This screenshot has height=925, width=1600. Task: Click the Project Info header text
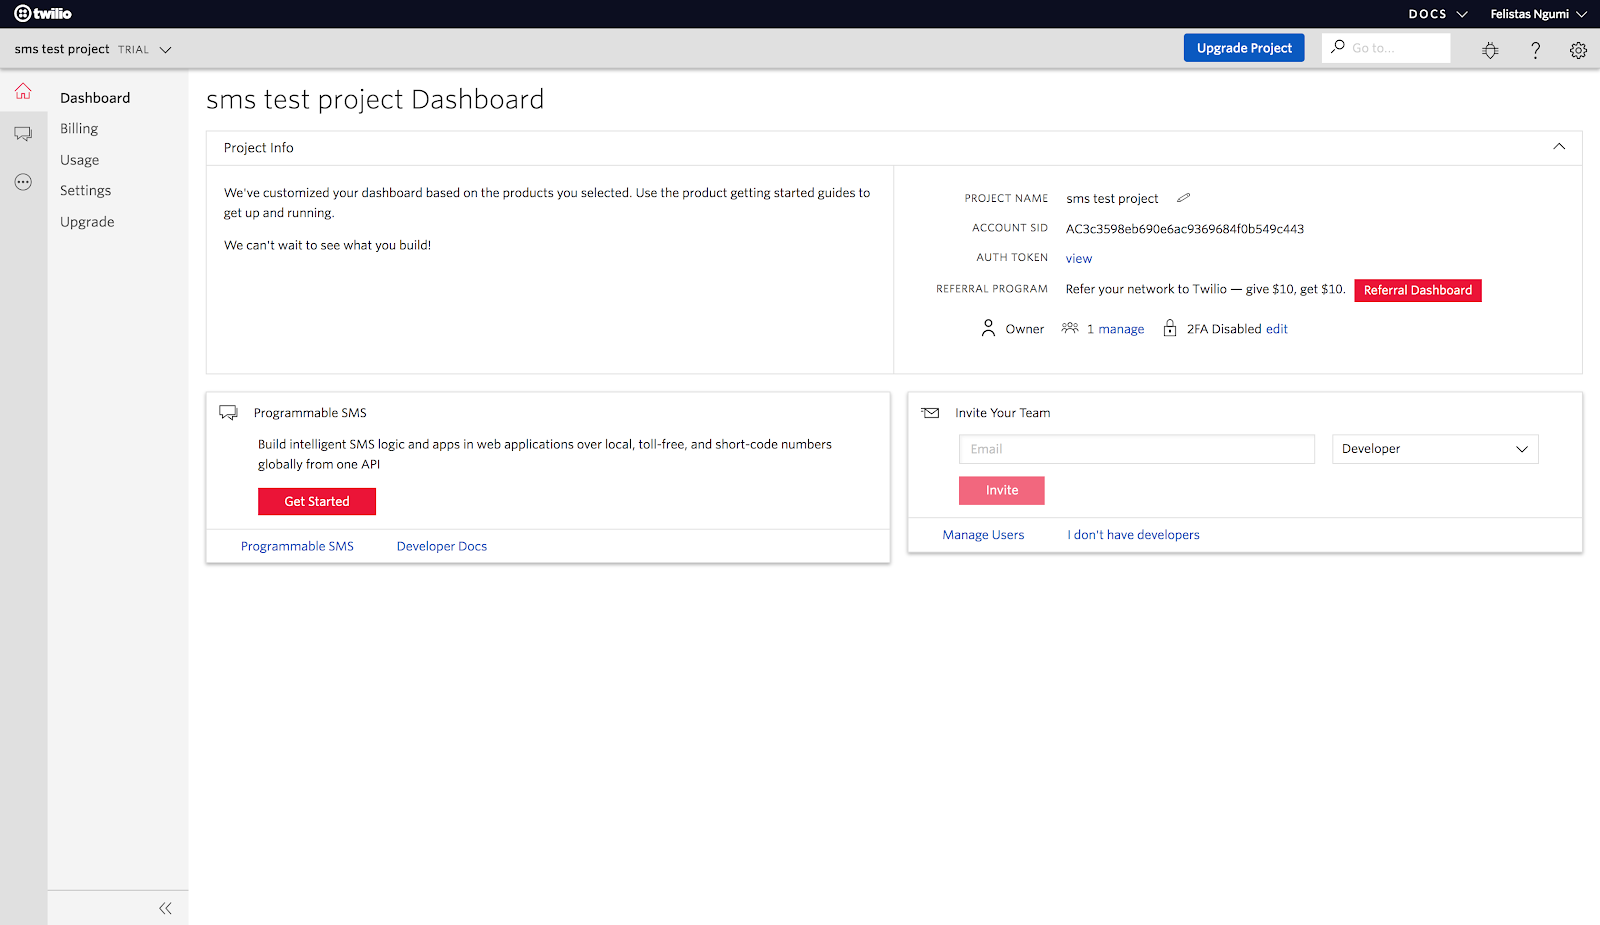259,148
